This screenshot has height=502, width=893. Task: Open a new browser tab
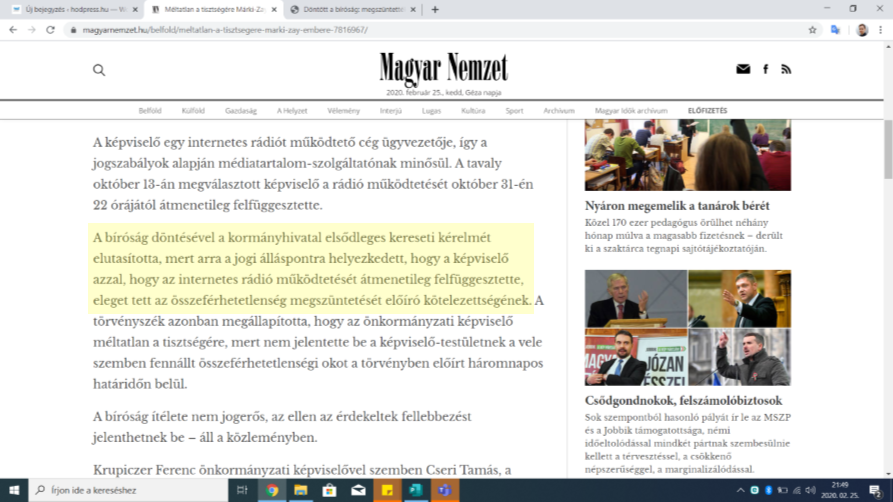tap(434, 9)
